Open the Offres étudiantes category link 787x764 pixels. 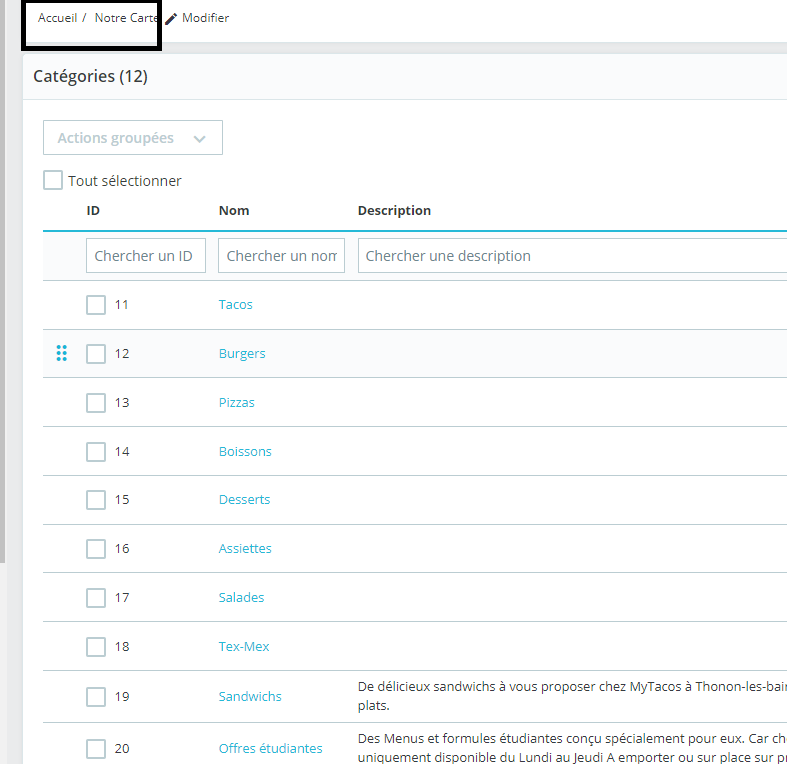click(271, 748)
